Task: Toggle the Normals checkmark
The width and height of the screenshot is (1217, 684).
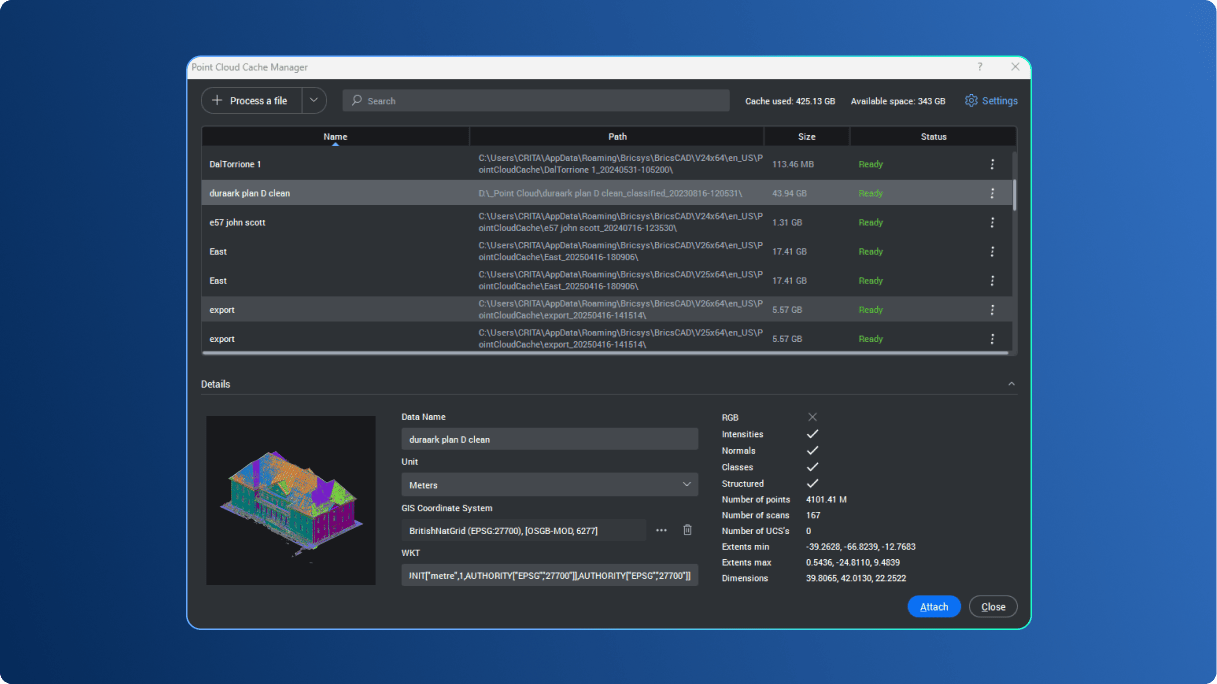Action: [812, 450]
